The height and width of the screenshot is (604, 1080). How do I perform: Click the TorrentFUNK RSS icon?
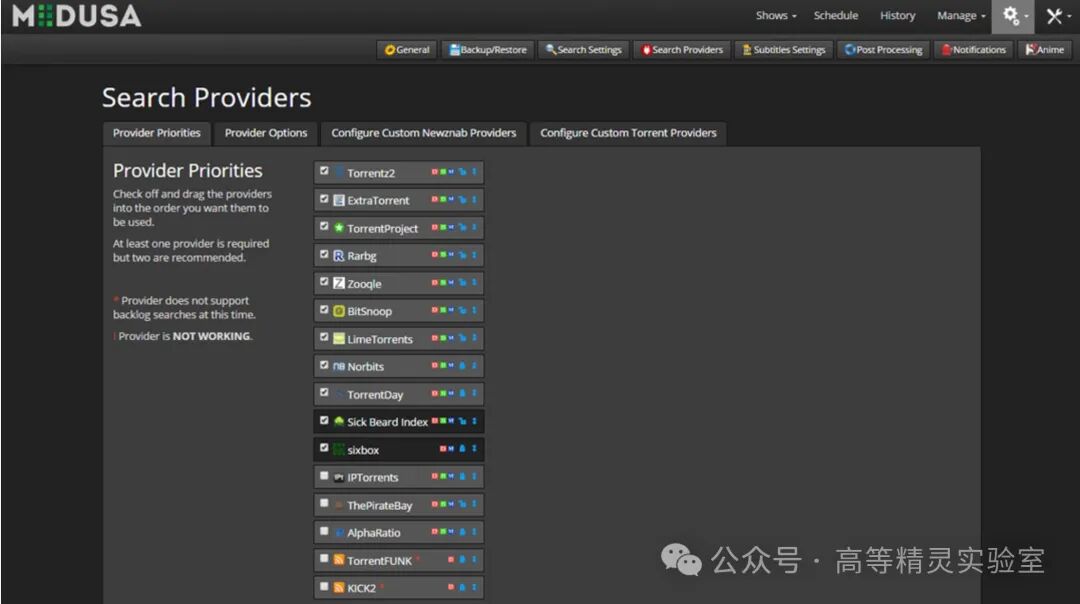coord(339,560)
